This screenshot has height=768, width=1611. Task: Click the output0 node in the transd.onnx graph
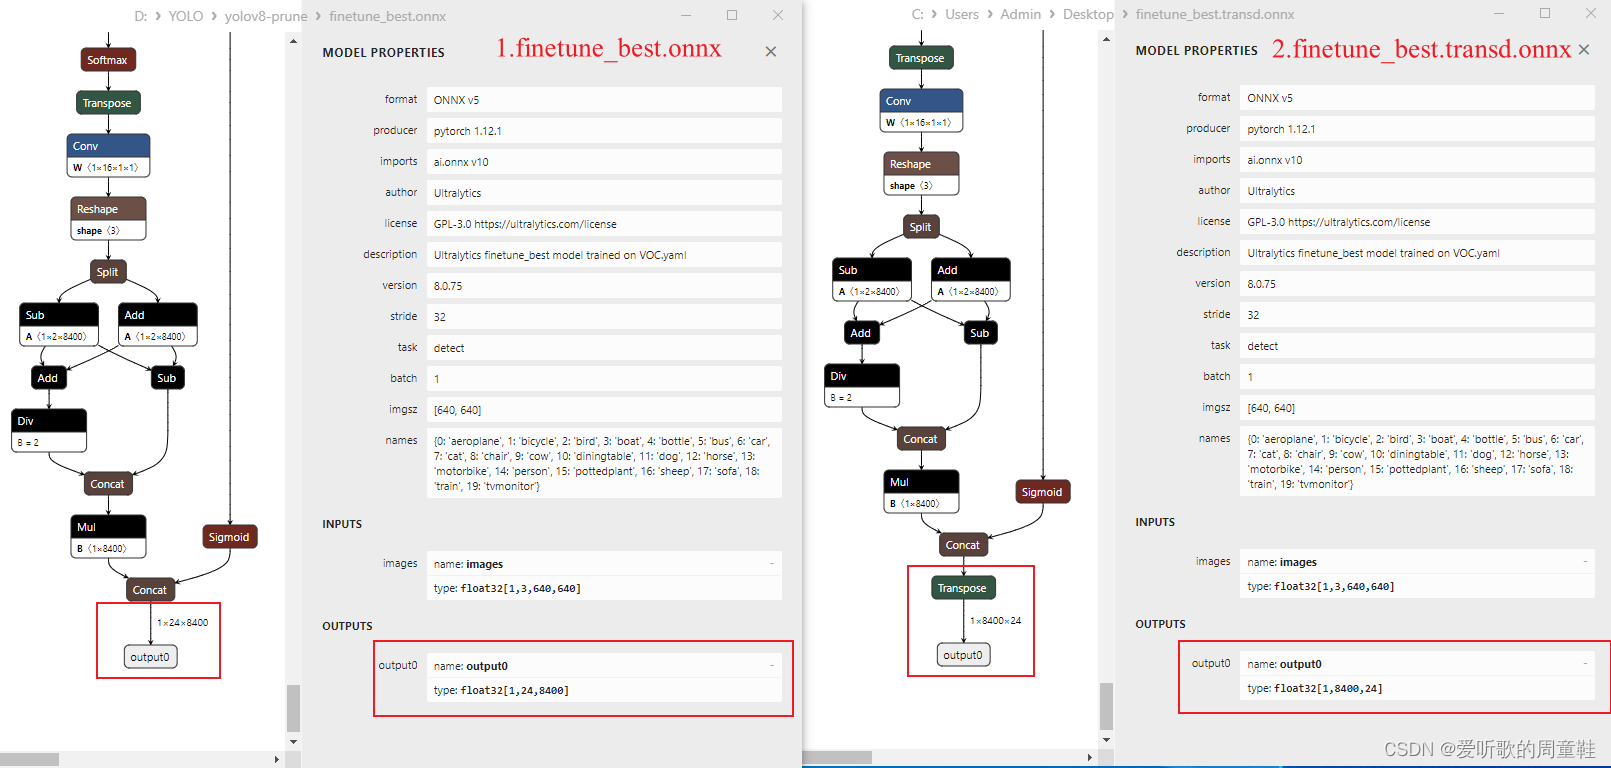[x=963, y=655]
